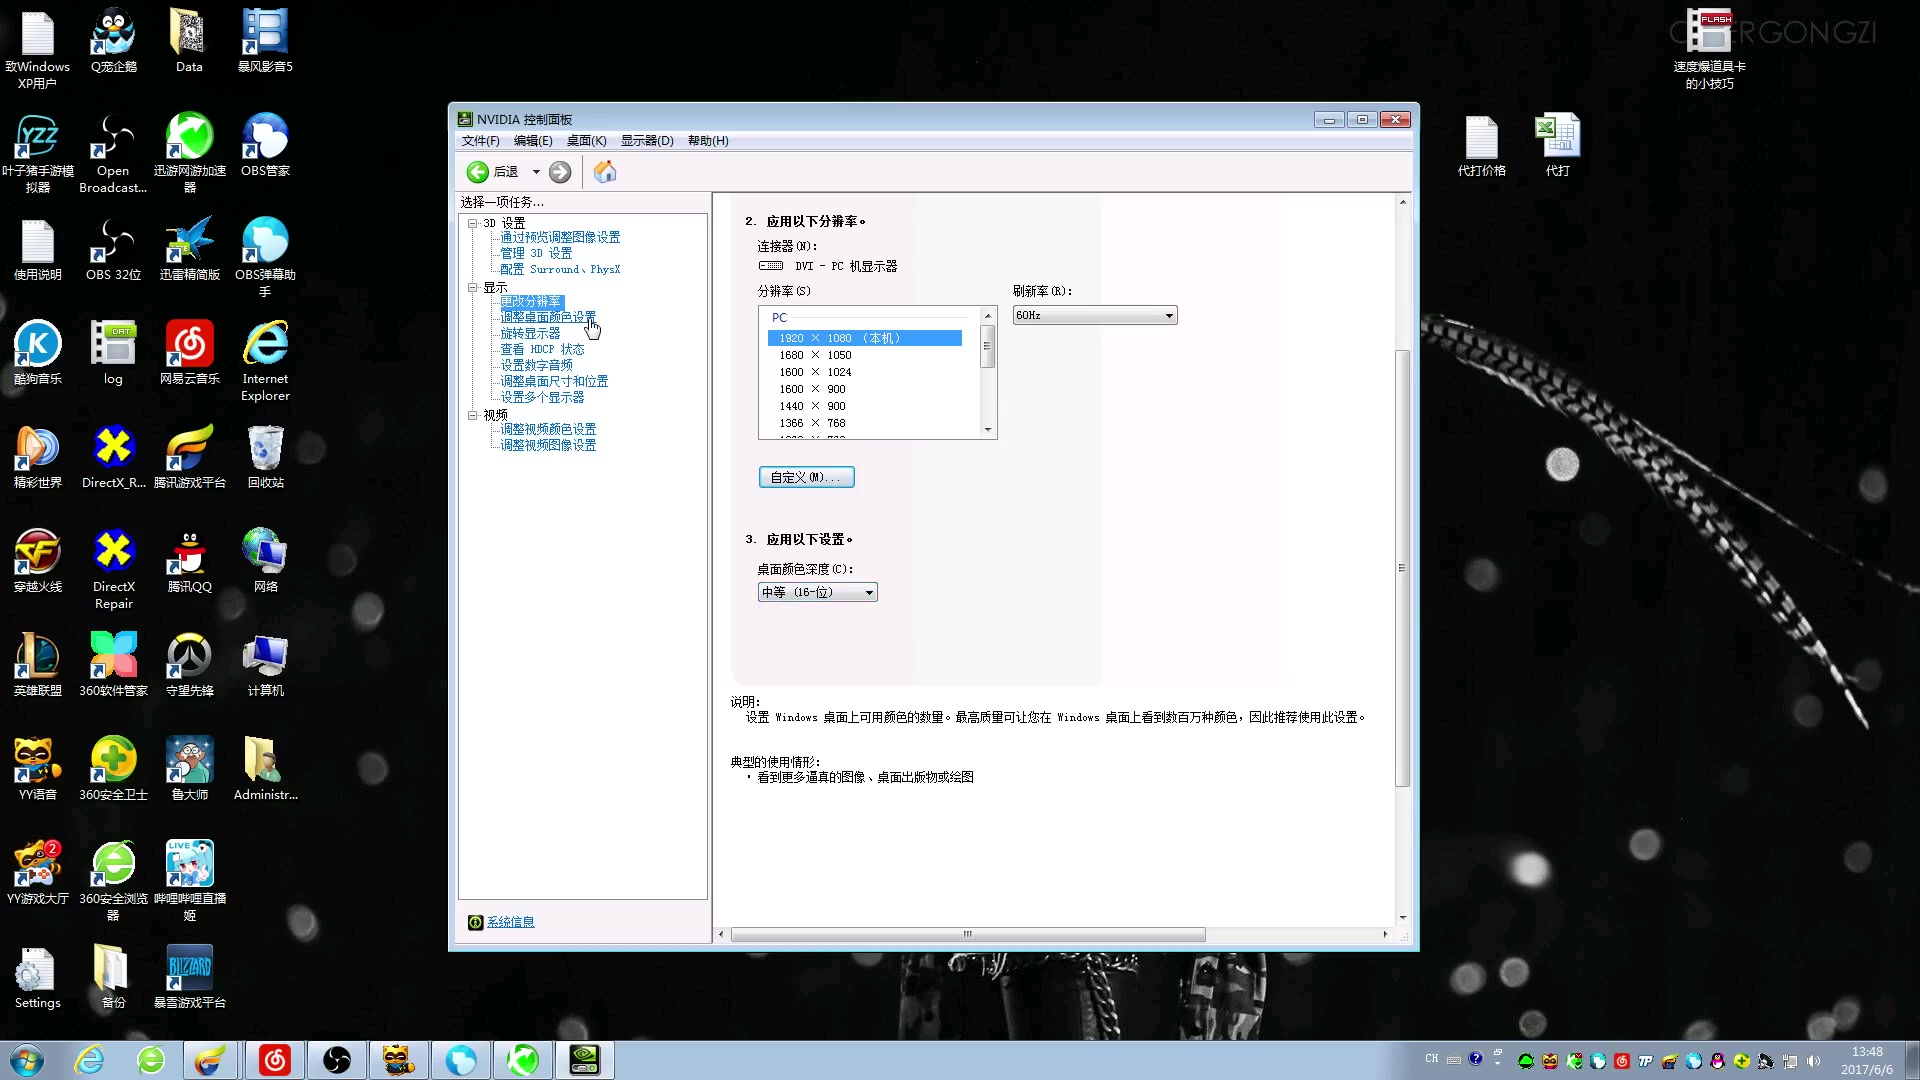Image resolution: width=1920 pixels, height=1080 pixels.
Task: Open Internet Explorer from taskbar
Action: 89,1060
